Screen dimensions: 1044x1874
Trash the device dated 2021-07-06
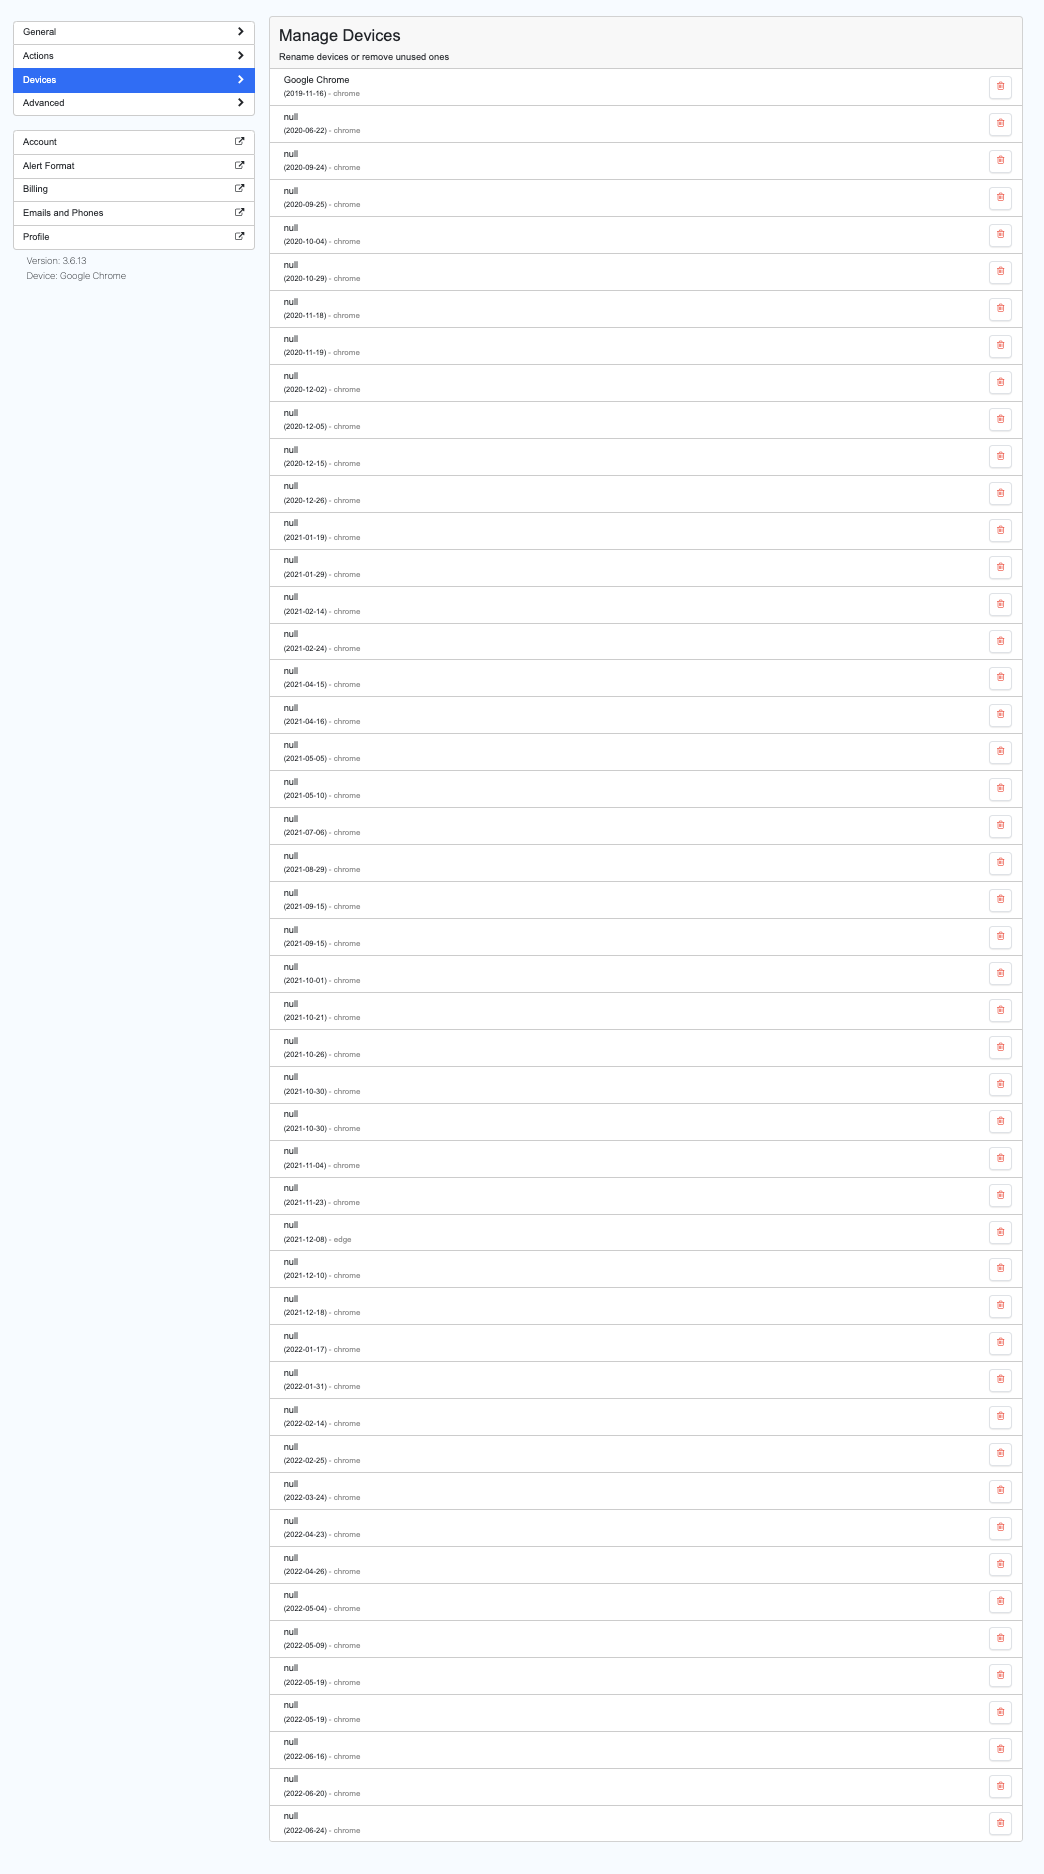1000,826
